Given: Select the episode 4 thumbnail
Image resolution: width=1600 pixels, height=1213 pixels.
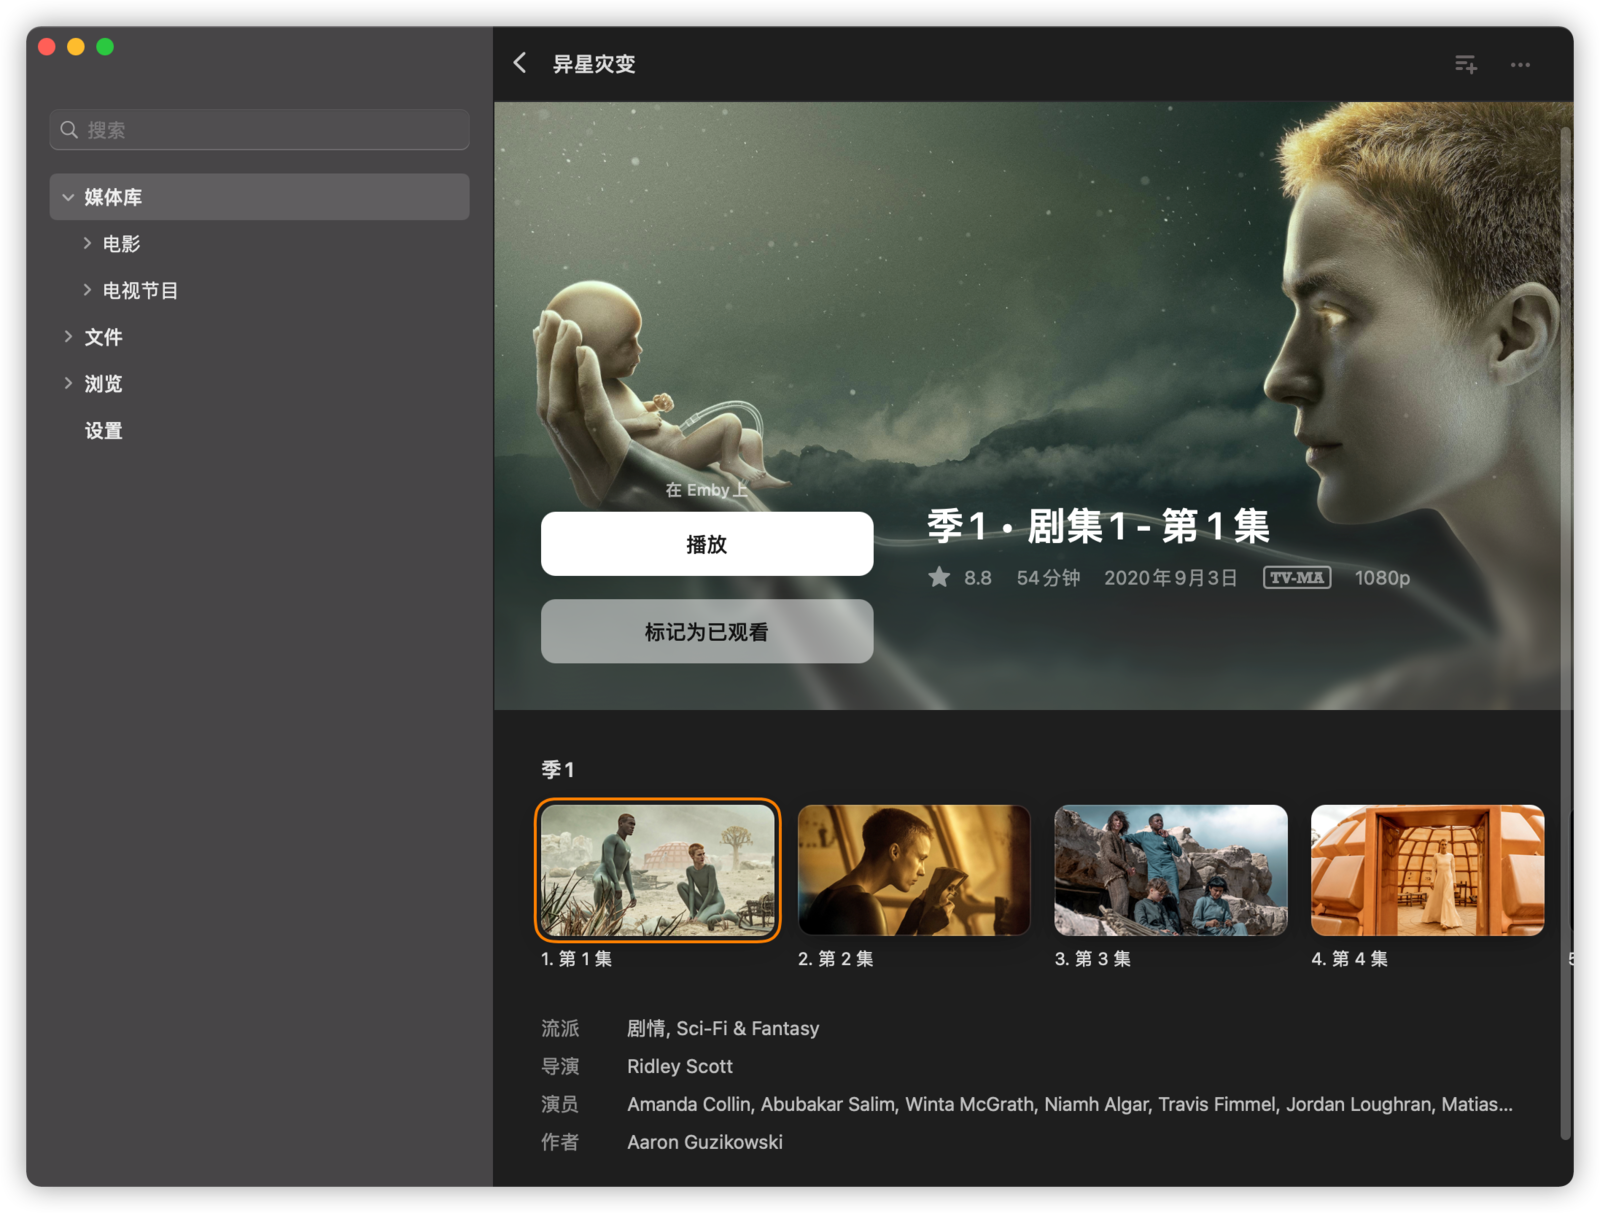Looking at the screenshot, I should click(1427, 870).
